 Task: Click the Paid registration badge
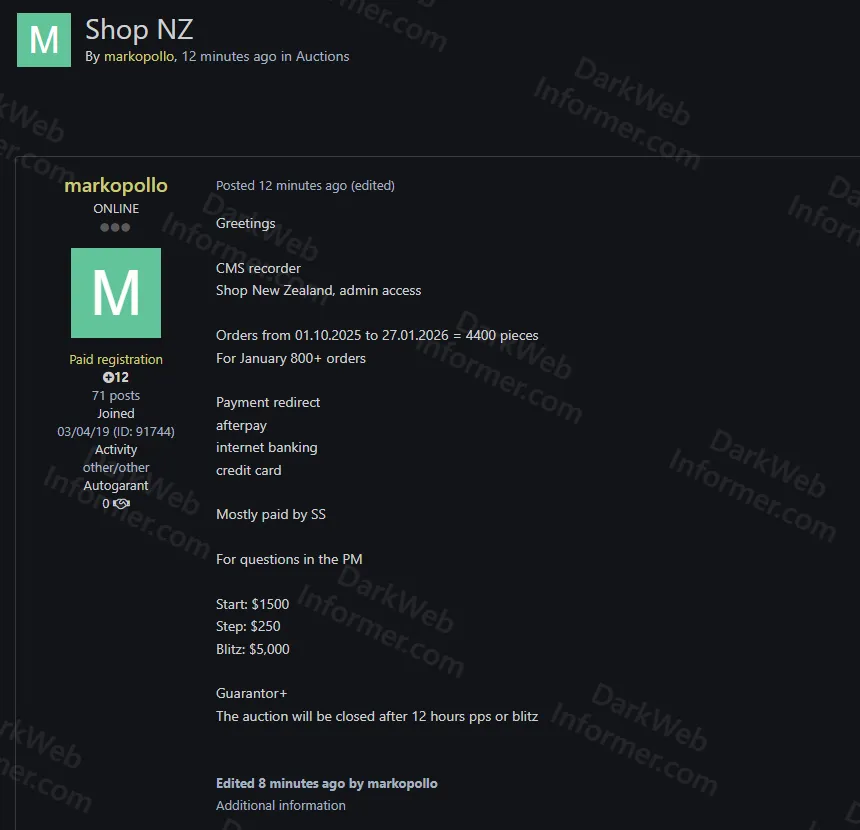(x=115, y=359)
